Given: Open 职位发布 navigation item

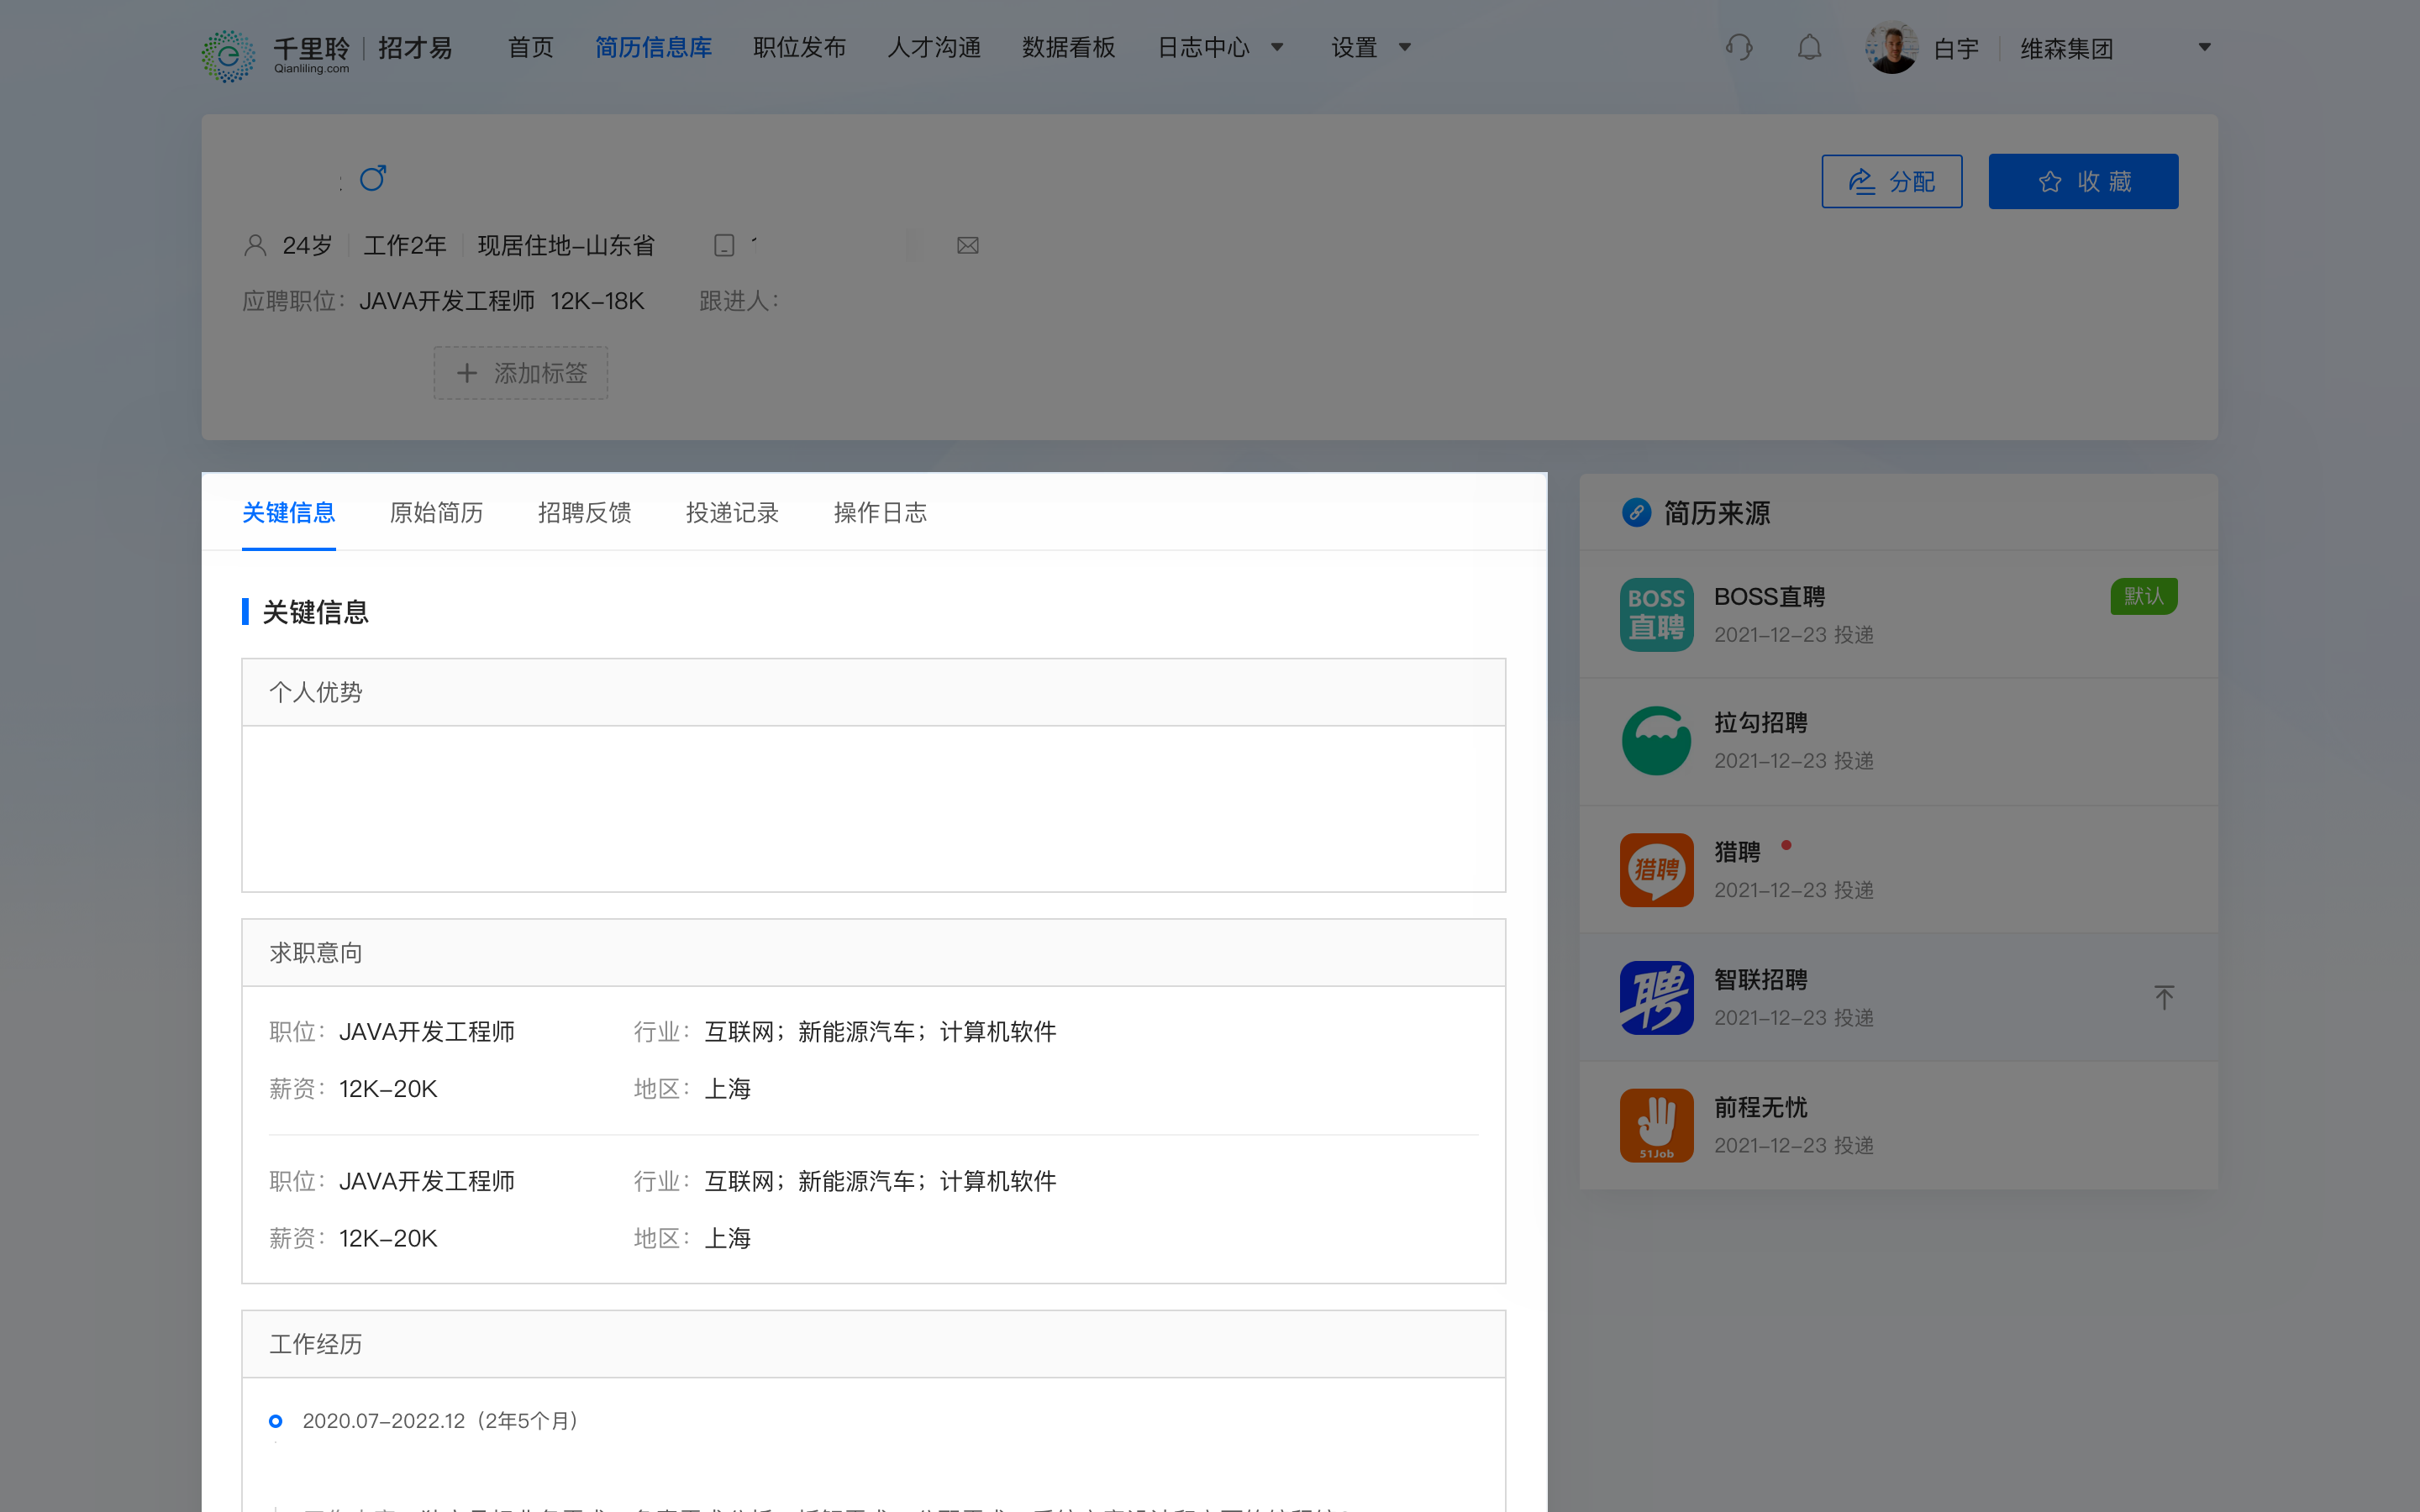Looking at the screenshot, I should tap(799, 47).
